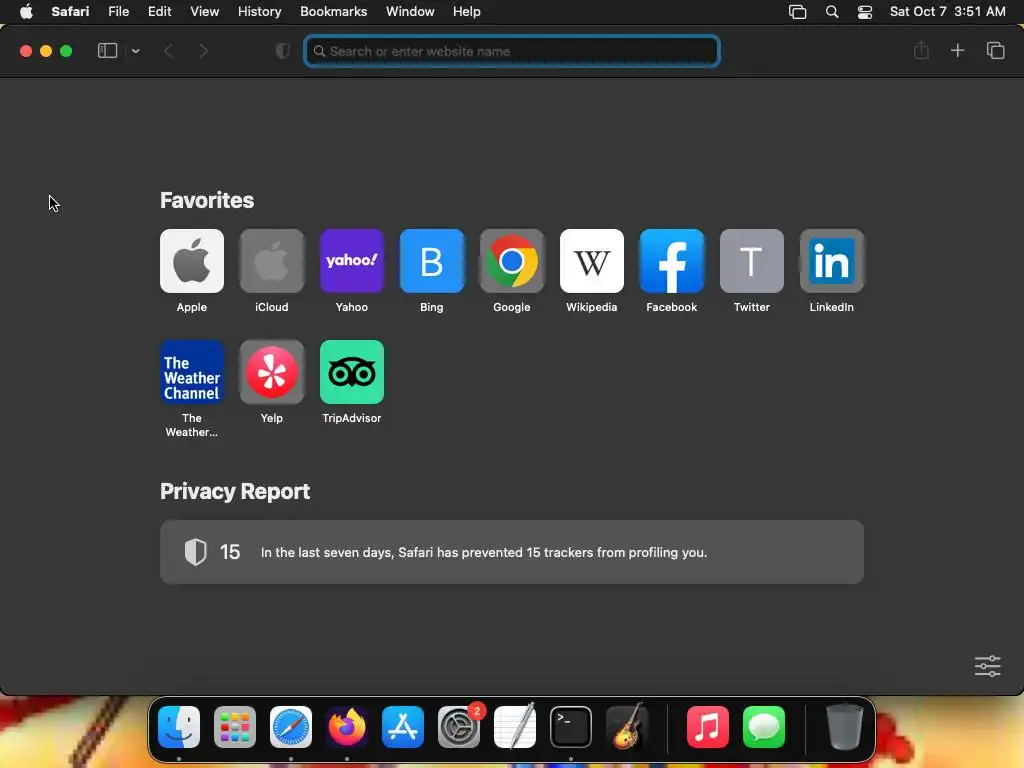Open the privacy report shield in toolbar

[x=283, y=51]
